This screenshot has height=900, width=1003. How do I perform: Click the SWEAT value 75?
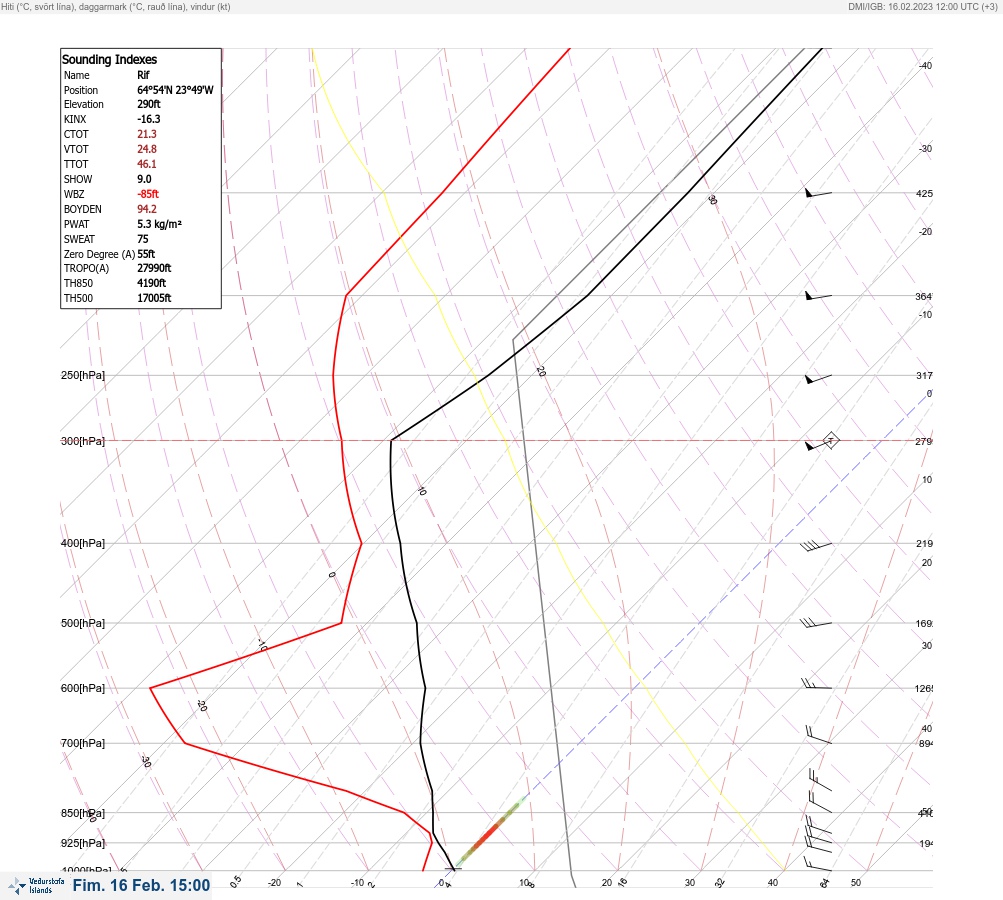(x=143, y=239)
